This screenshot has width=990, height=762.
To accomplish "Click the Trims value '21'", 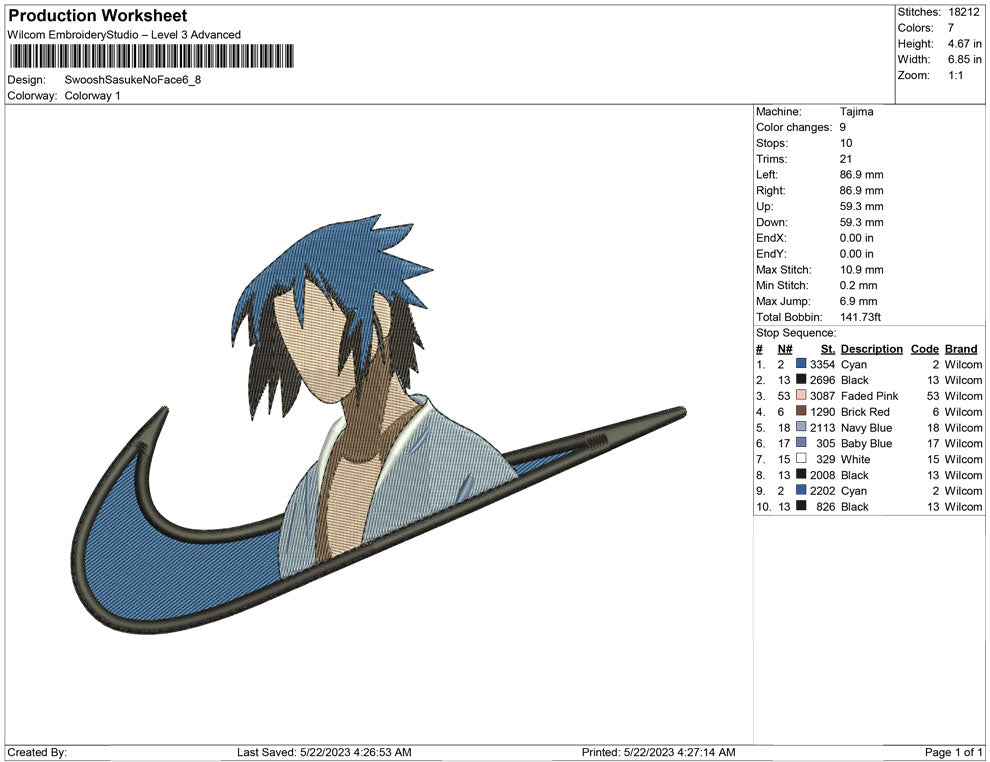I will (846, 159).
